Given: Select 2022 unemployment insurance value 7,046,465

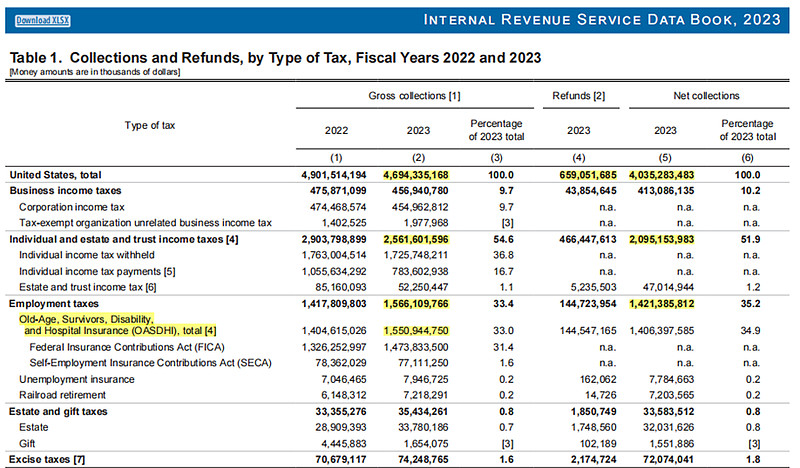Looking at the screenshot, I should click(344, 379).
